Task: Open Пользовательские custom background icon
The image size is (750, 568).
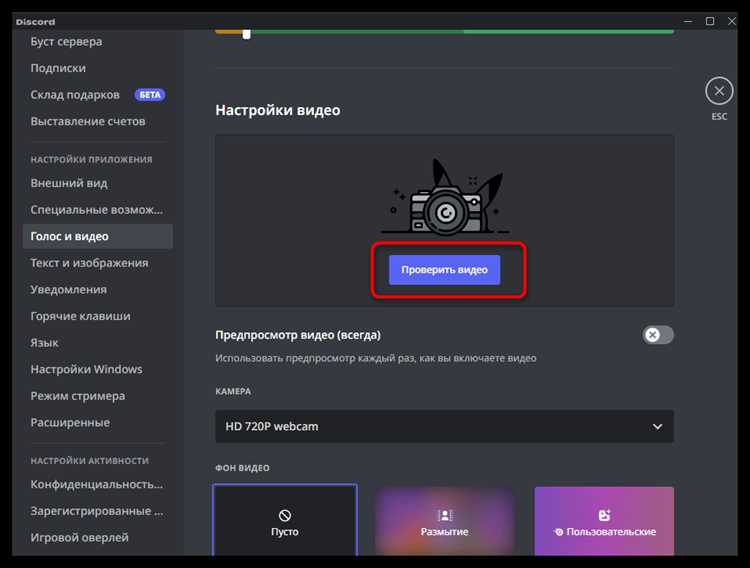Action: click(x=604, y=515)
